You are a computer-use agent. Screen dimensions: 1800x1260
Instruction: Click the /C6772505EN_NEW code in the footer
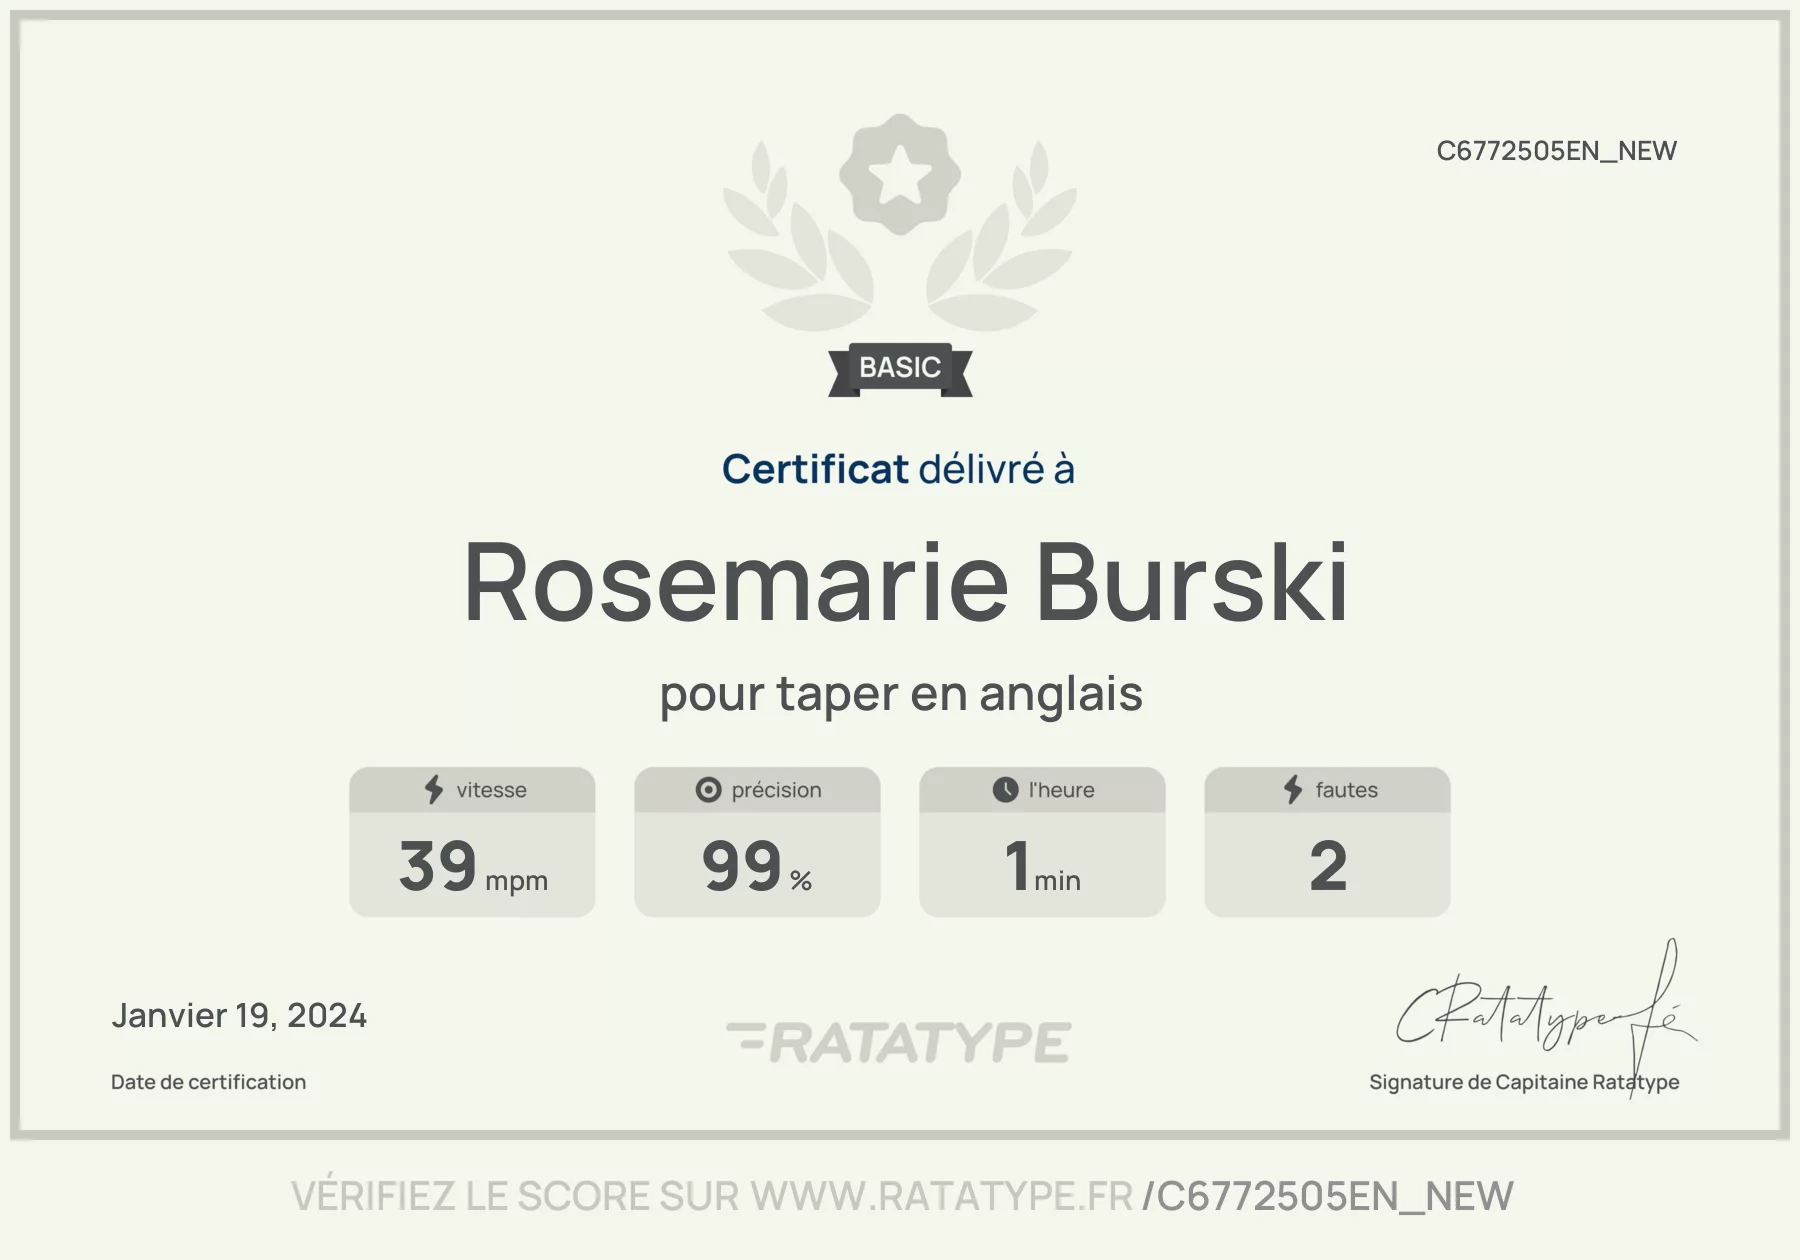coord(1328,1197)
